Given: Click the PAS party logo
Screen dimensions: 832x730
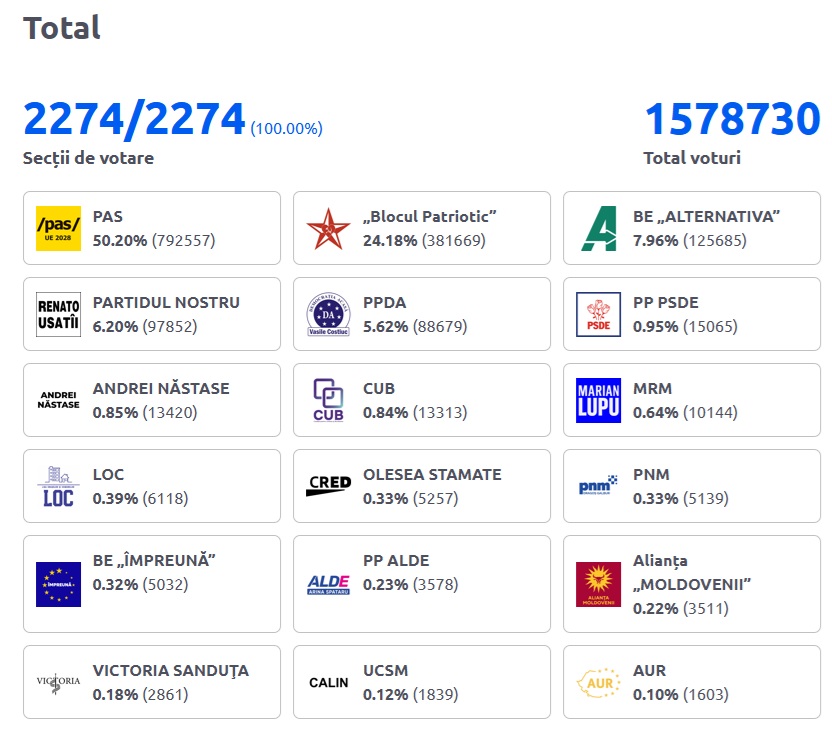Looking at the screenshot, I should click(x=58, y=228).
